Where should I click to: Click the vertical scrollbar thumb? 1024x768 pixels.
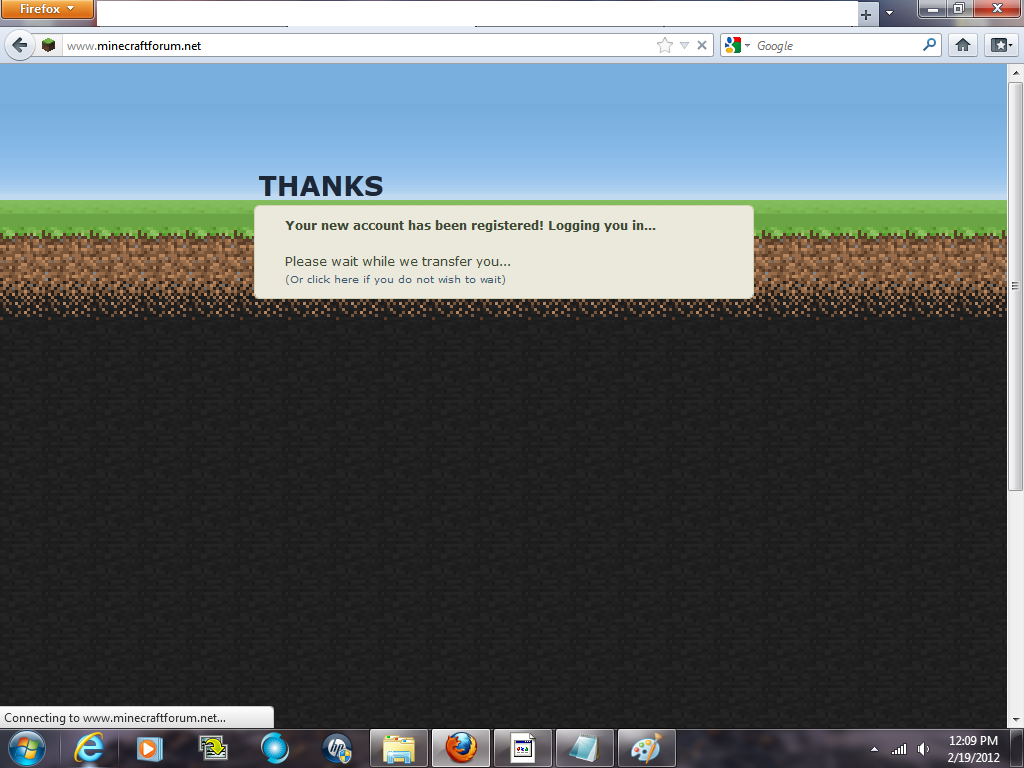[x=1016, y=285]
